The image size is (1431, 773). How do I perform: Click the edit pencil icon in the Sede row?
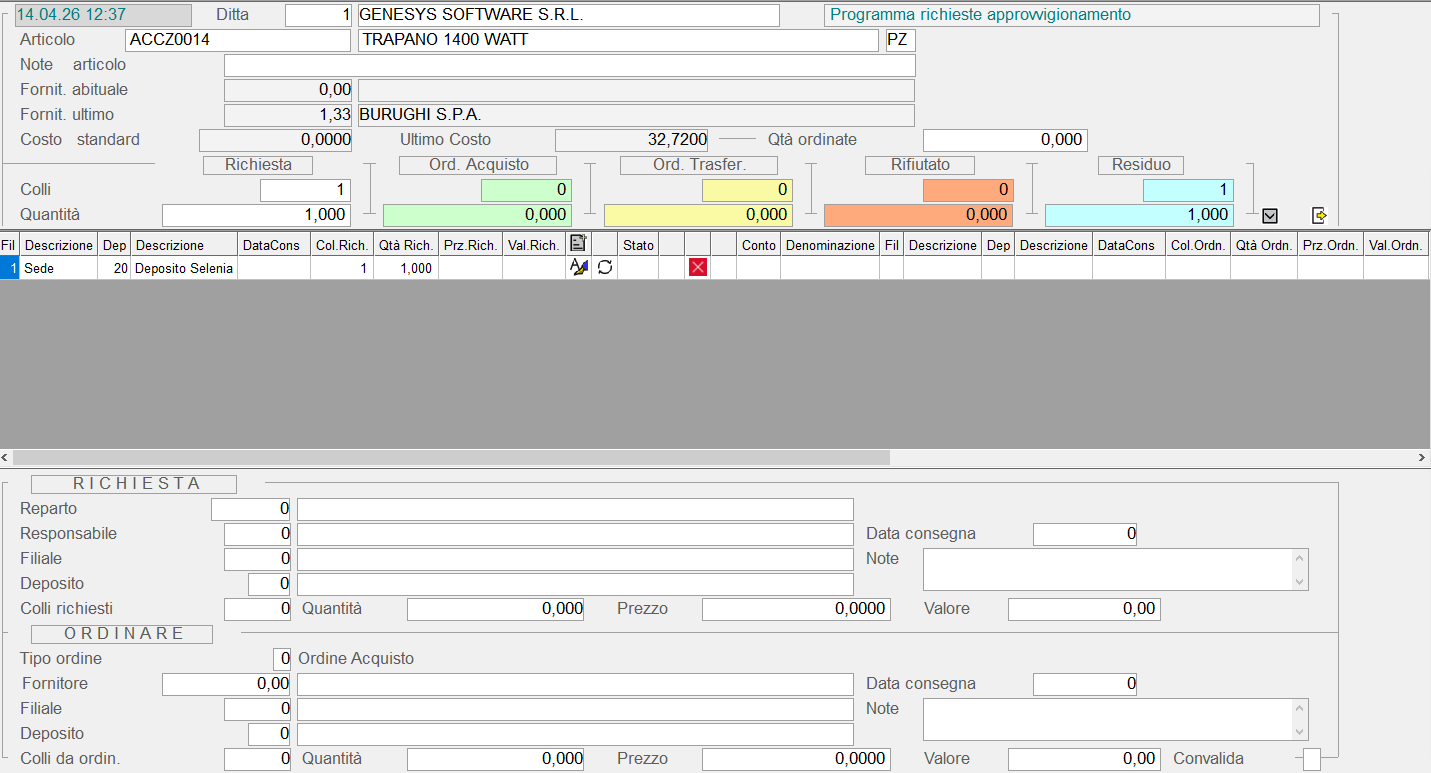pyautogui.click(x=578, y=268)
